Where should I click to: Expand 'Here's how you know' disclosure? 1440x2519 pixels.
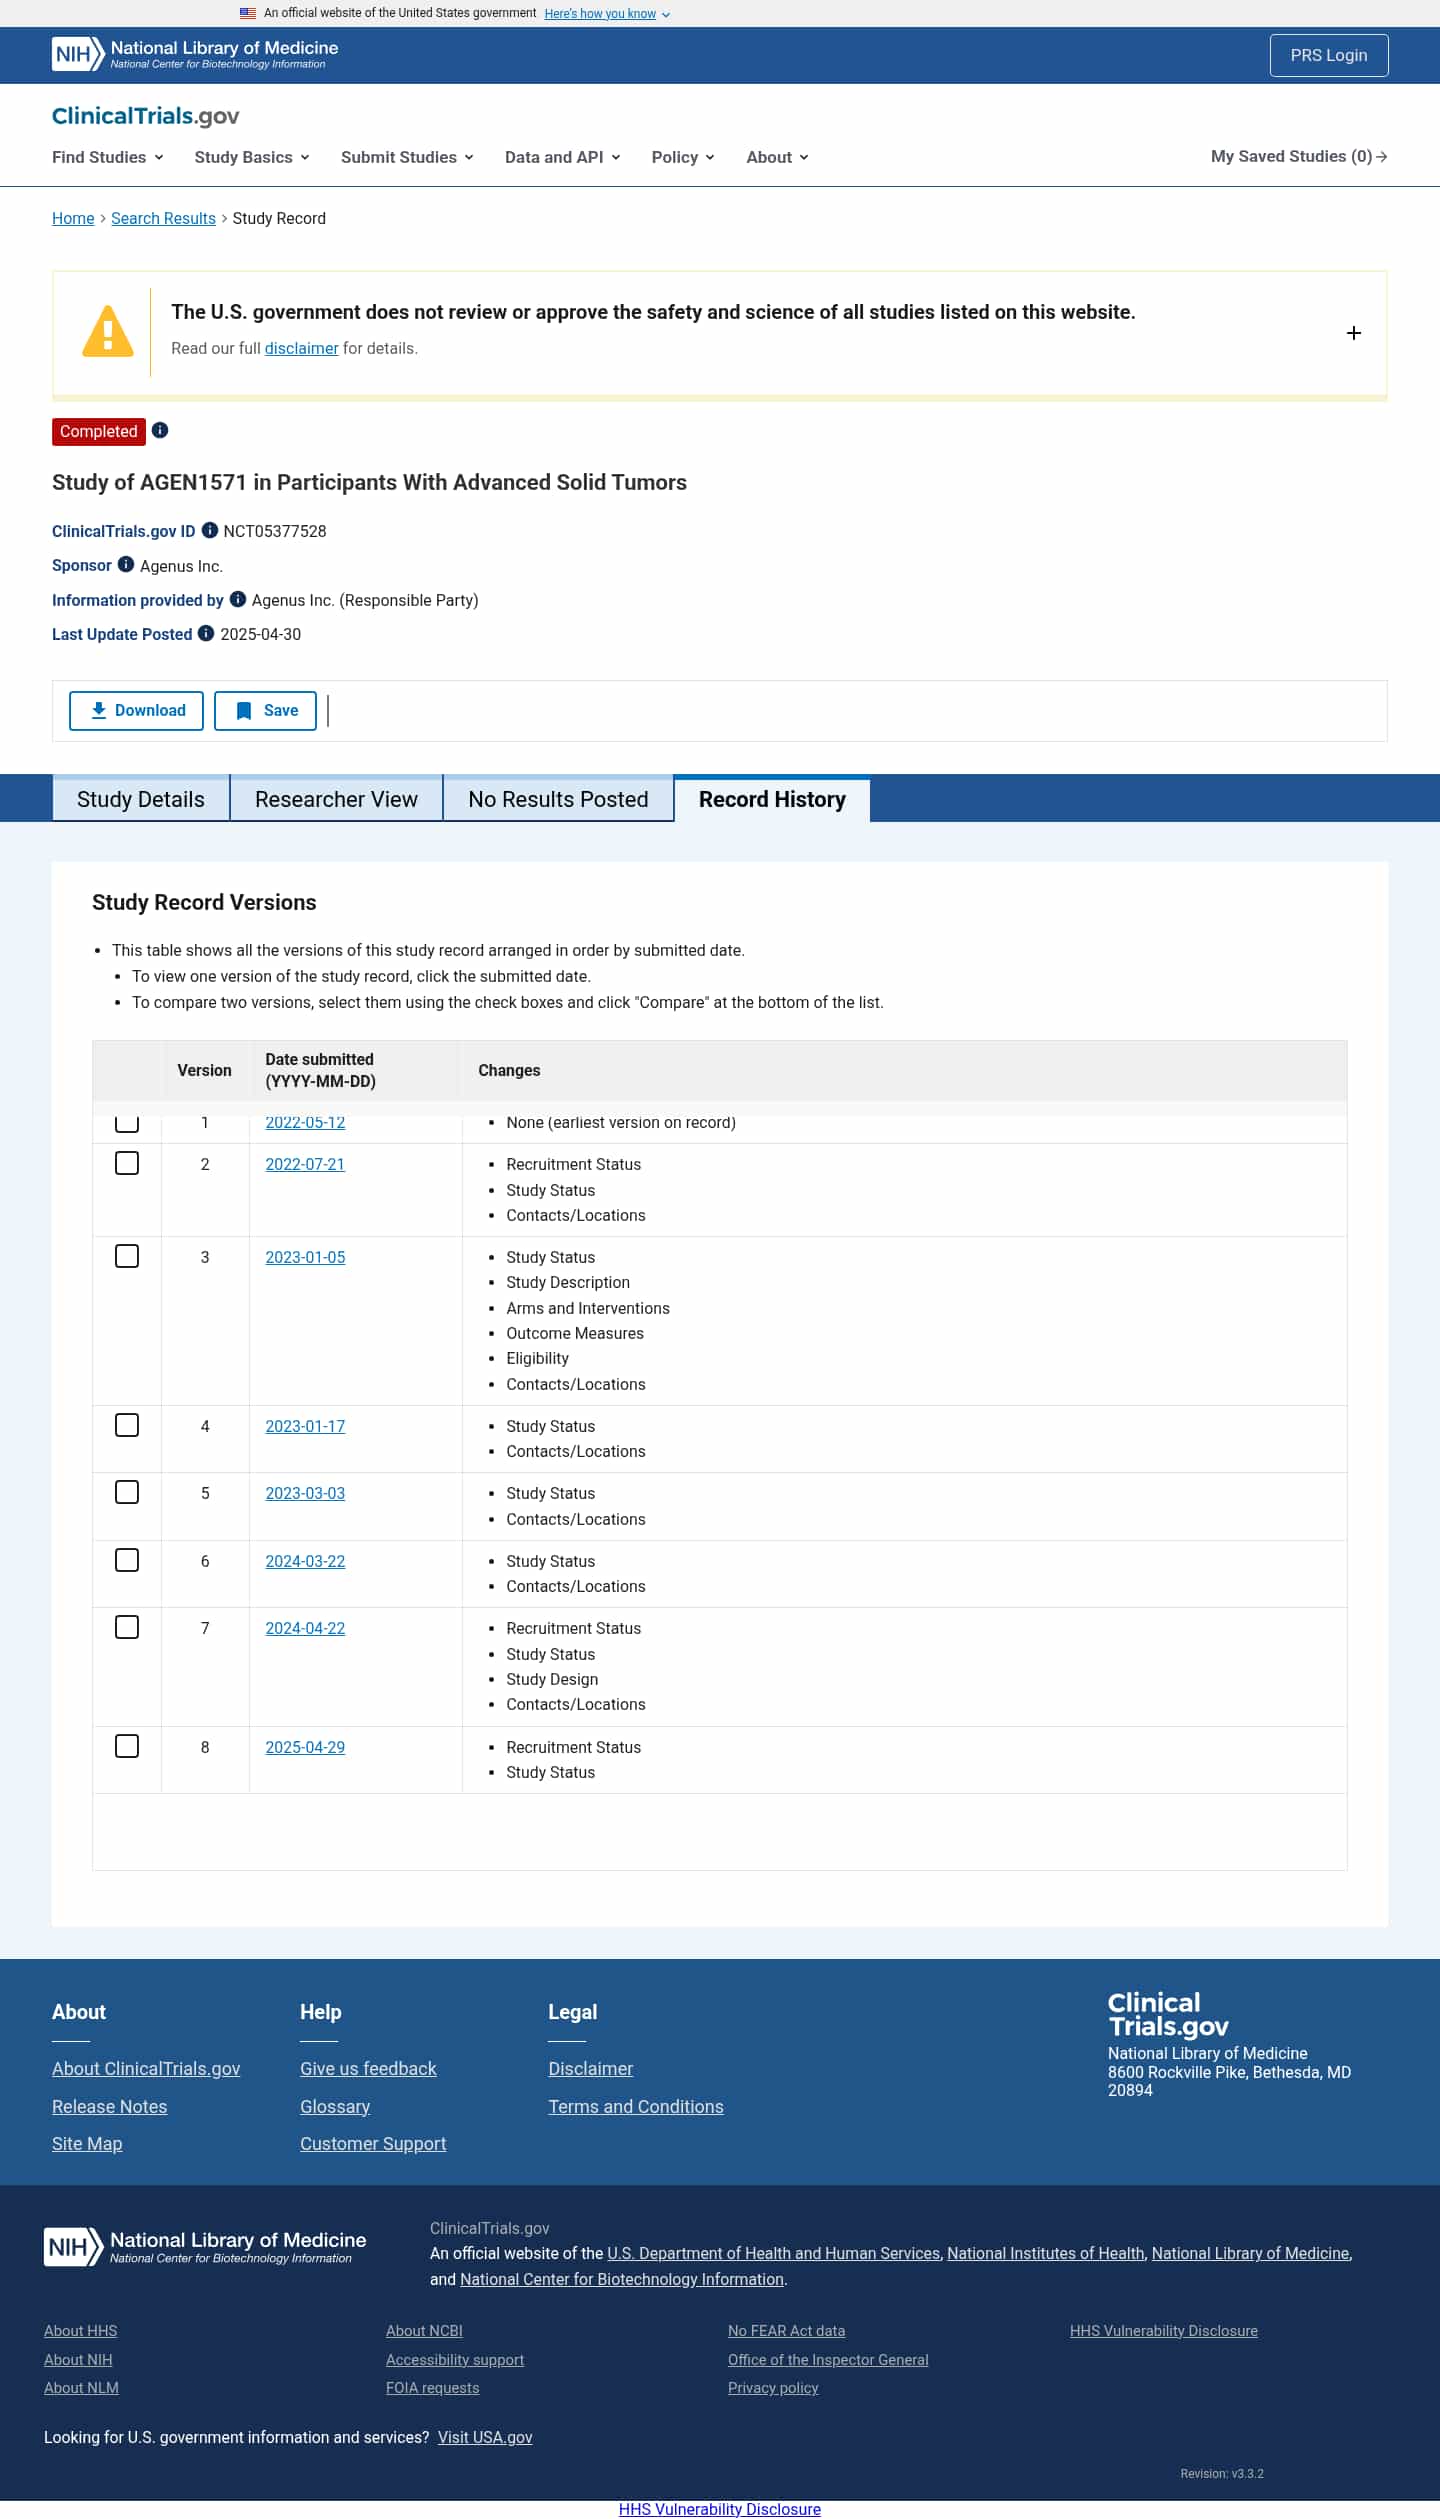coord(606,14)
